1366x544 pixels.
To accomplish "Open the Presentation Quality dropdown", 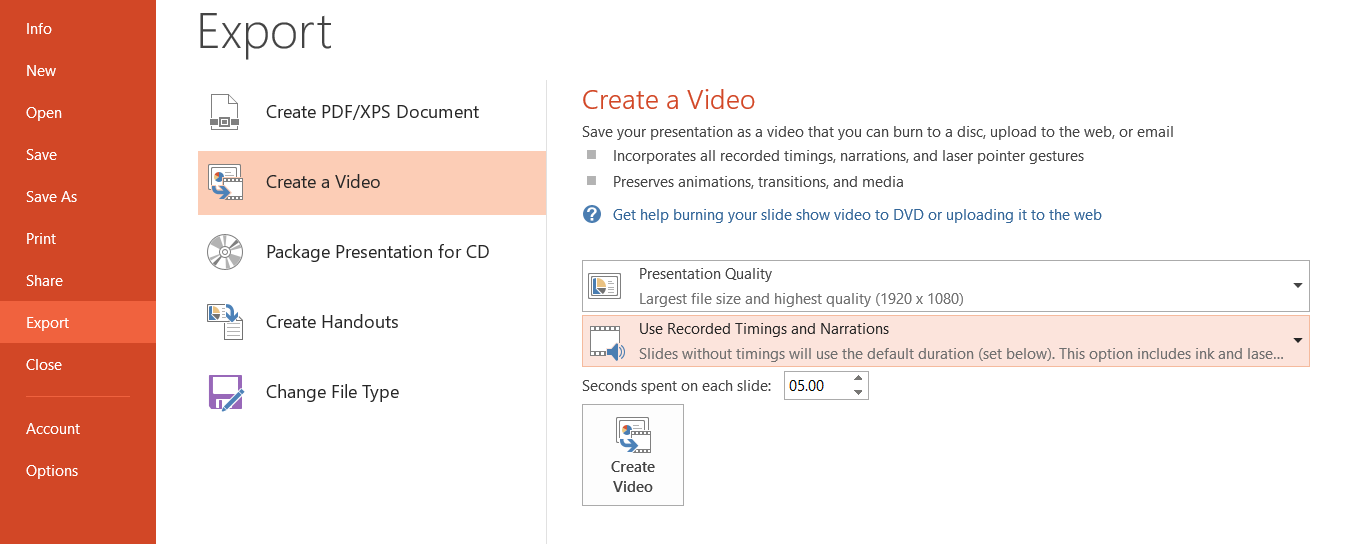I will click(946, 286).
